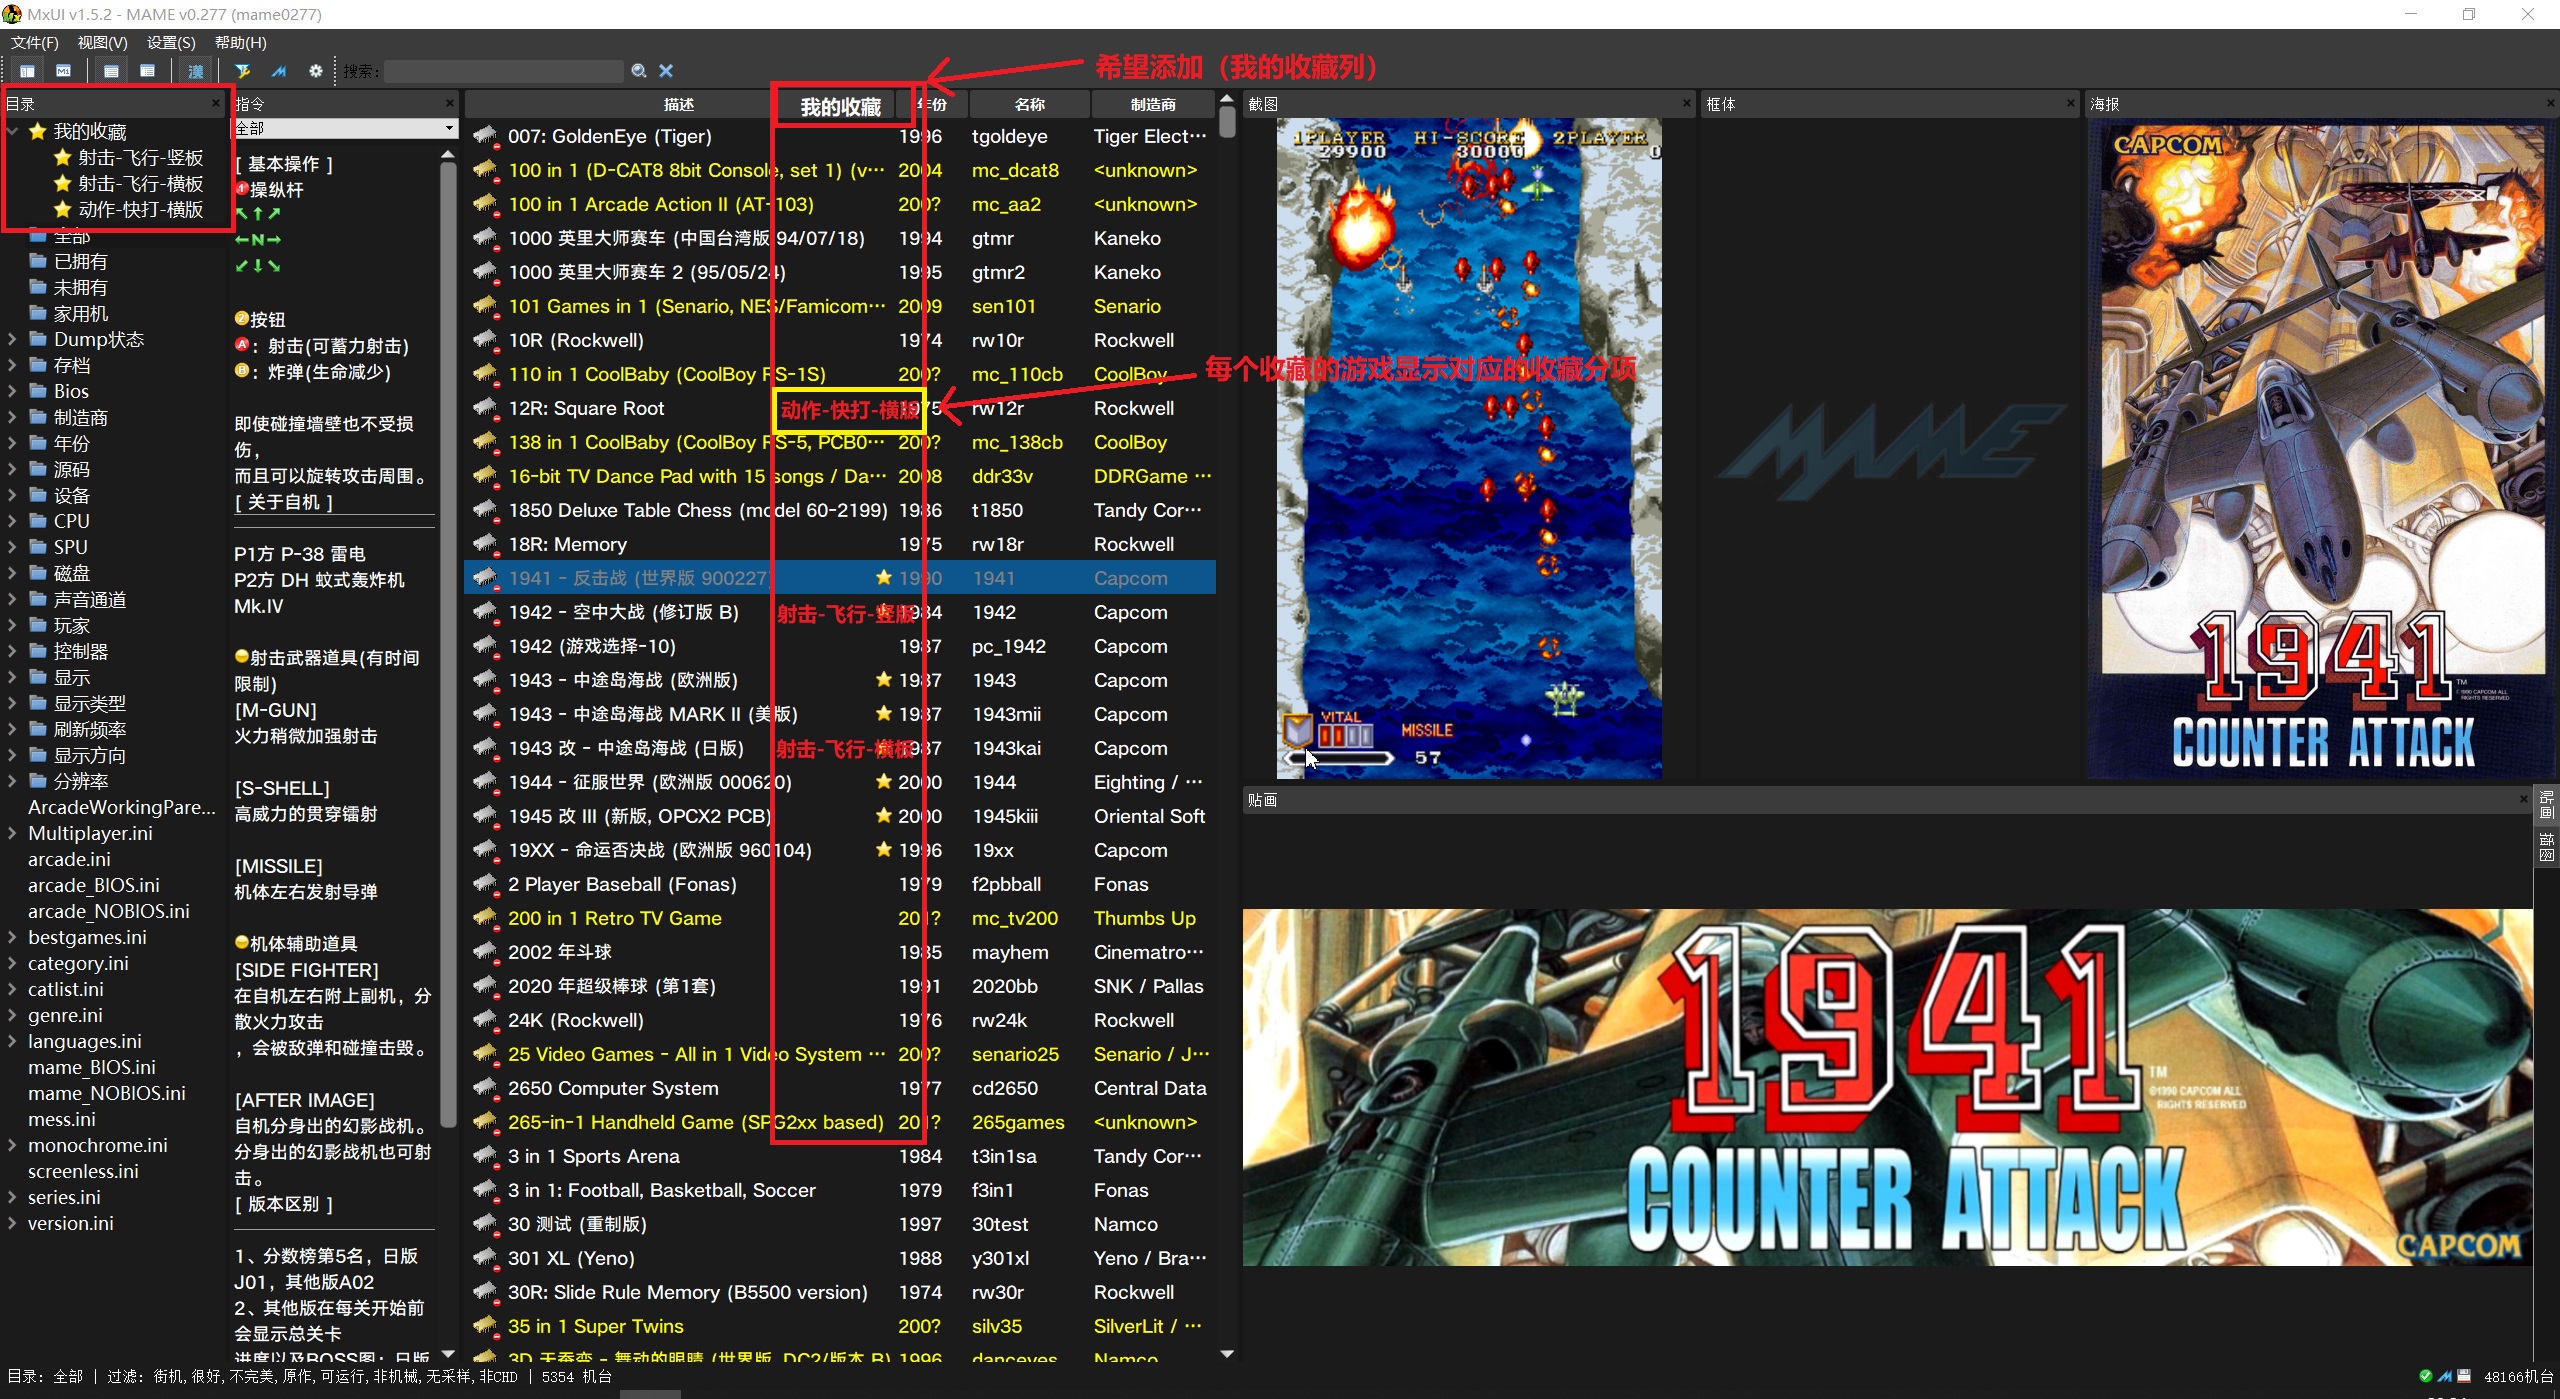Select bestgames.ini in the tree
Image resolution: width=2560 pixels, height=1399 pixels.
point(87,937)
